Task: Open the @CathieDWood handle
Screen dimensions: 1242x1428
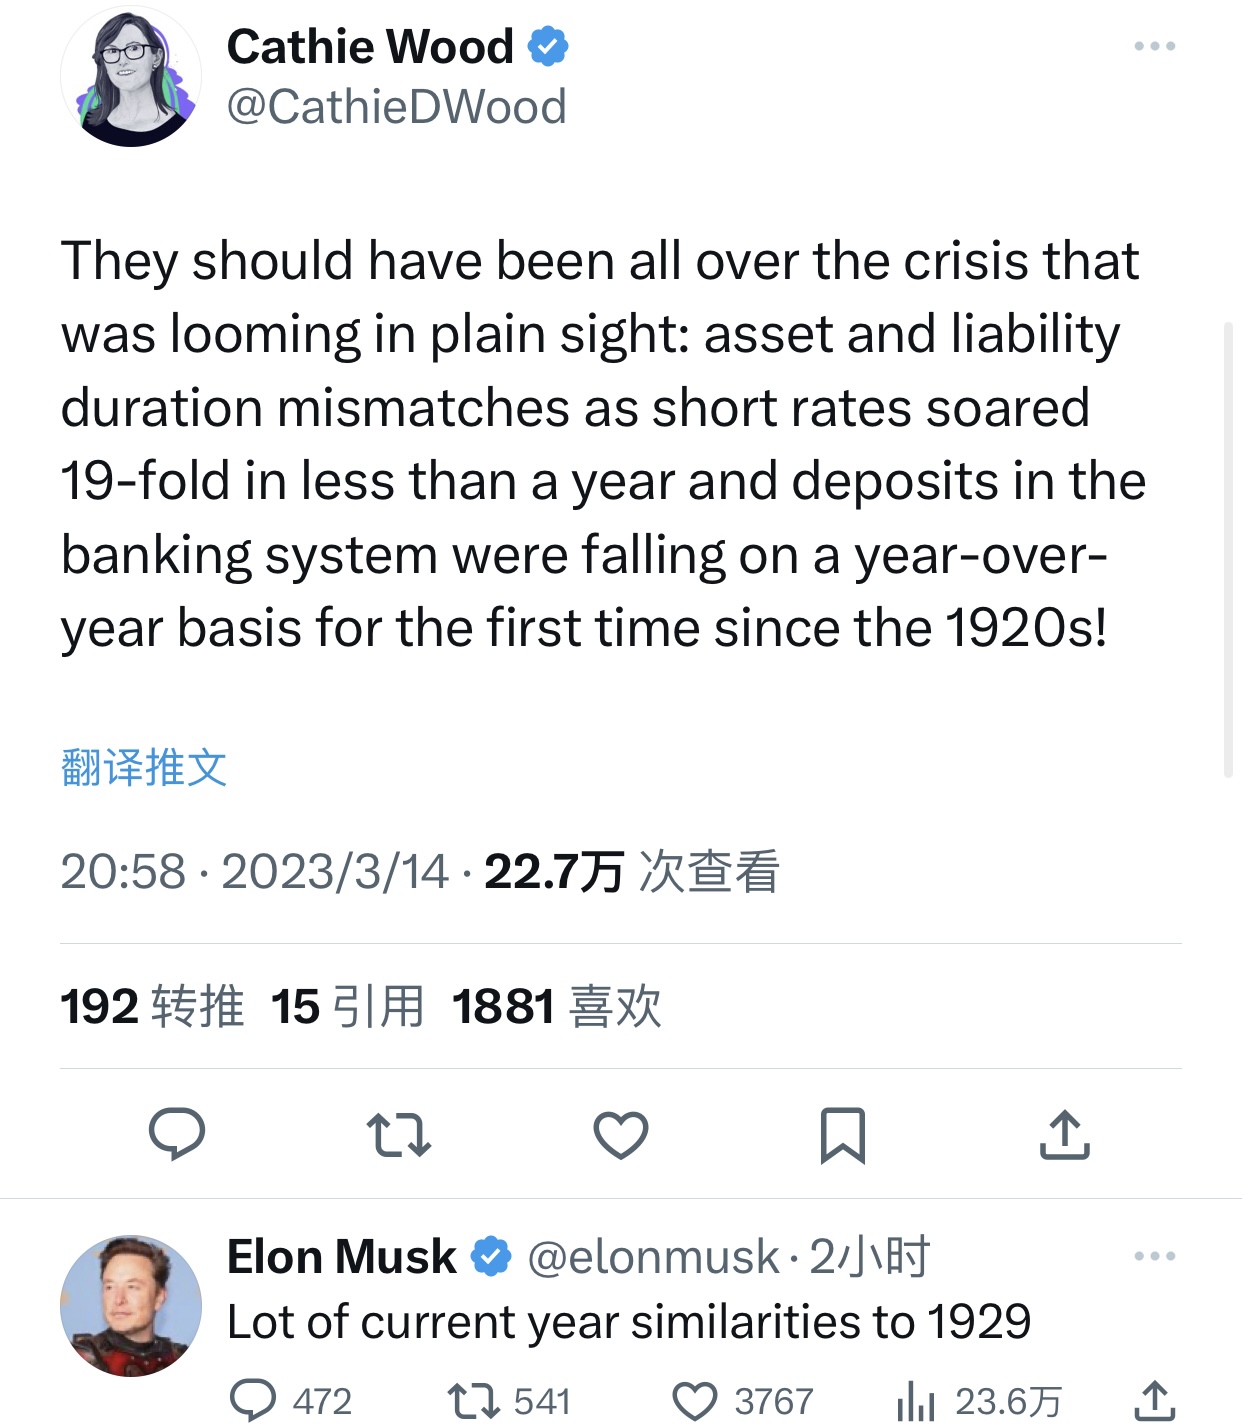Action: 396,107
